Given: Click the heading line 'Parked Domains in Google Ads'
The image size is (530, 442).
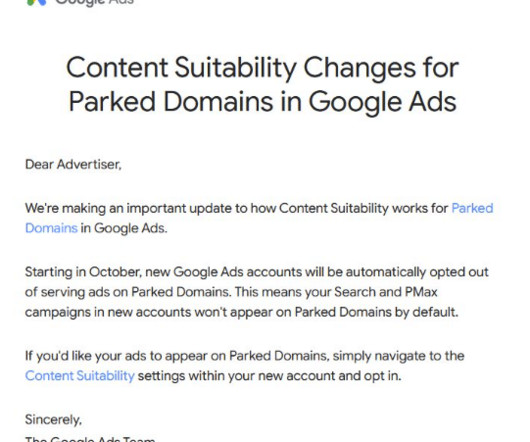Looking at the screenshot, I should coord(263,101).
